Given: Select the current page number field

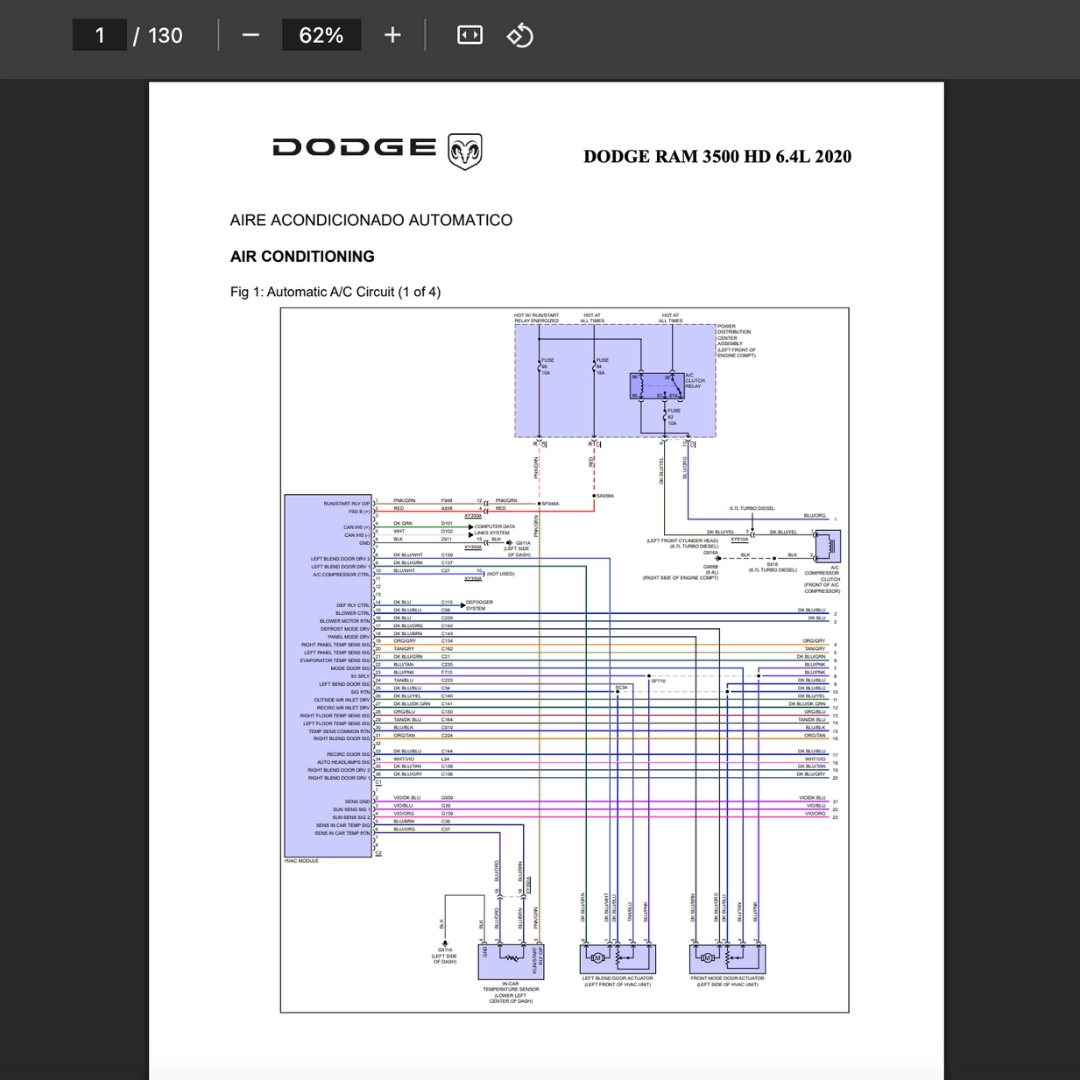Looking at the screenshot, I should 100,35.
